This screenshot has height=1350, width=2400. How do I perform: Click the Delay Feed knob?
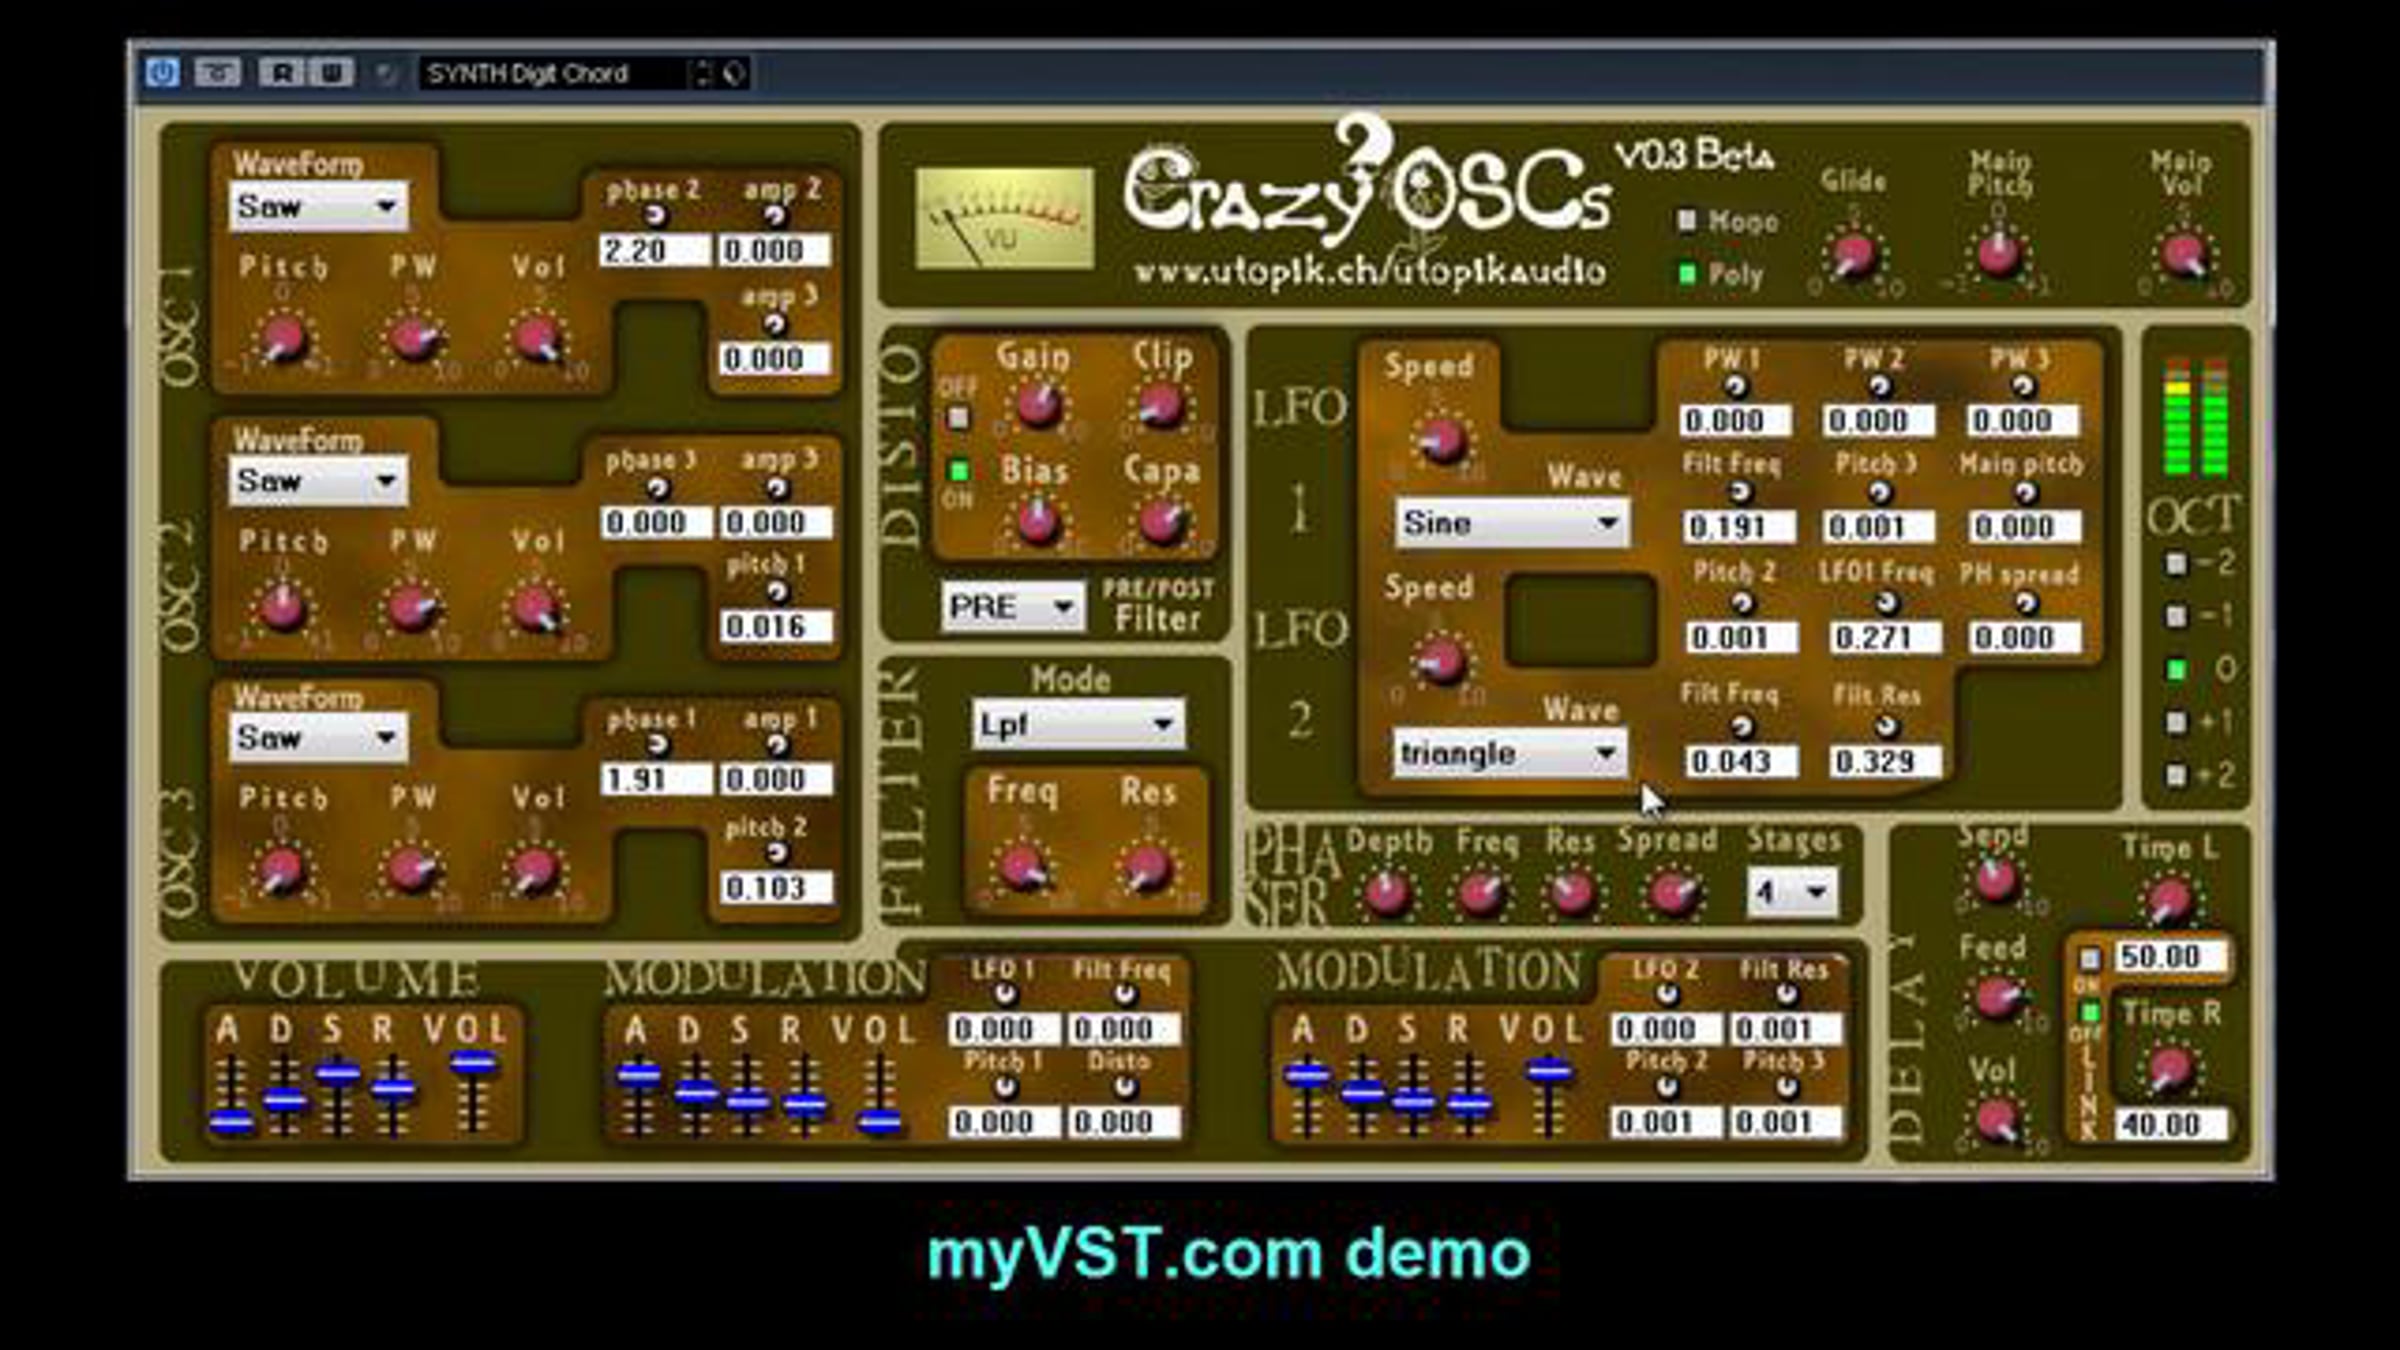1996,998
